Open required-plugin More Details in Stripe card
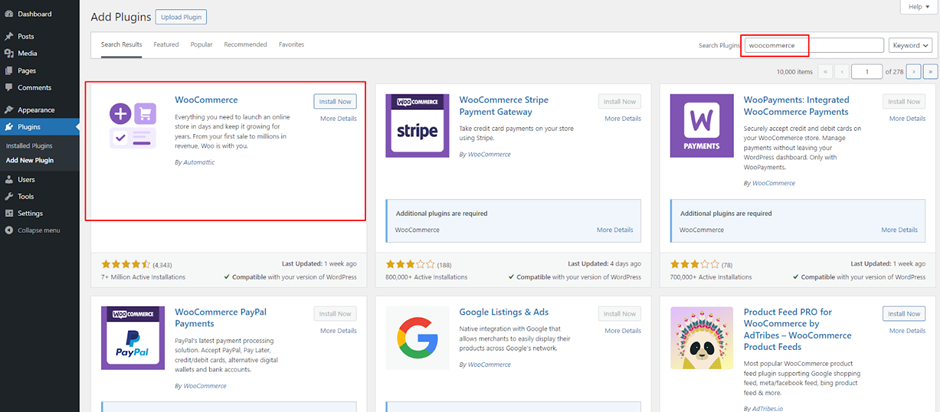 614,230
